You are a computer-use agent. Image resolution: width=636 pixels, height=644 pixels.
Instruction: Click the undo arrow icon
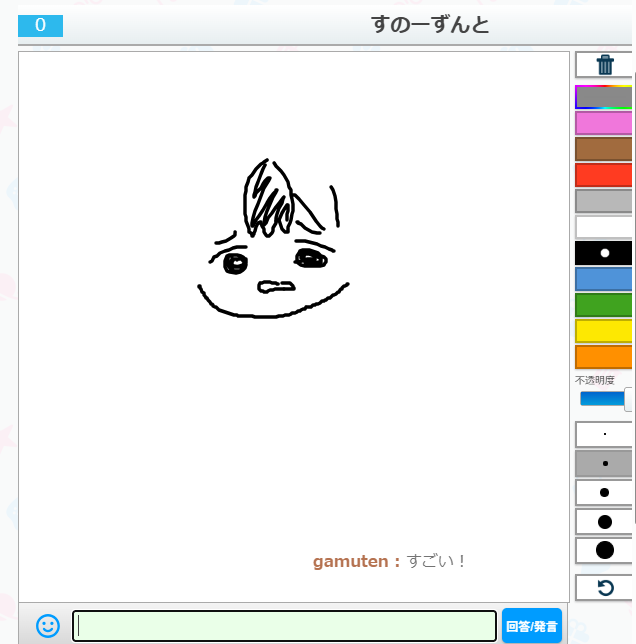(605, 588)
